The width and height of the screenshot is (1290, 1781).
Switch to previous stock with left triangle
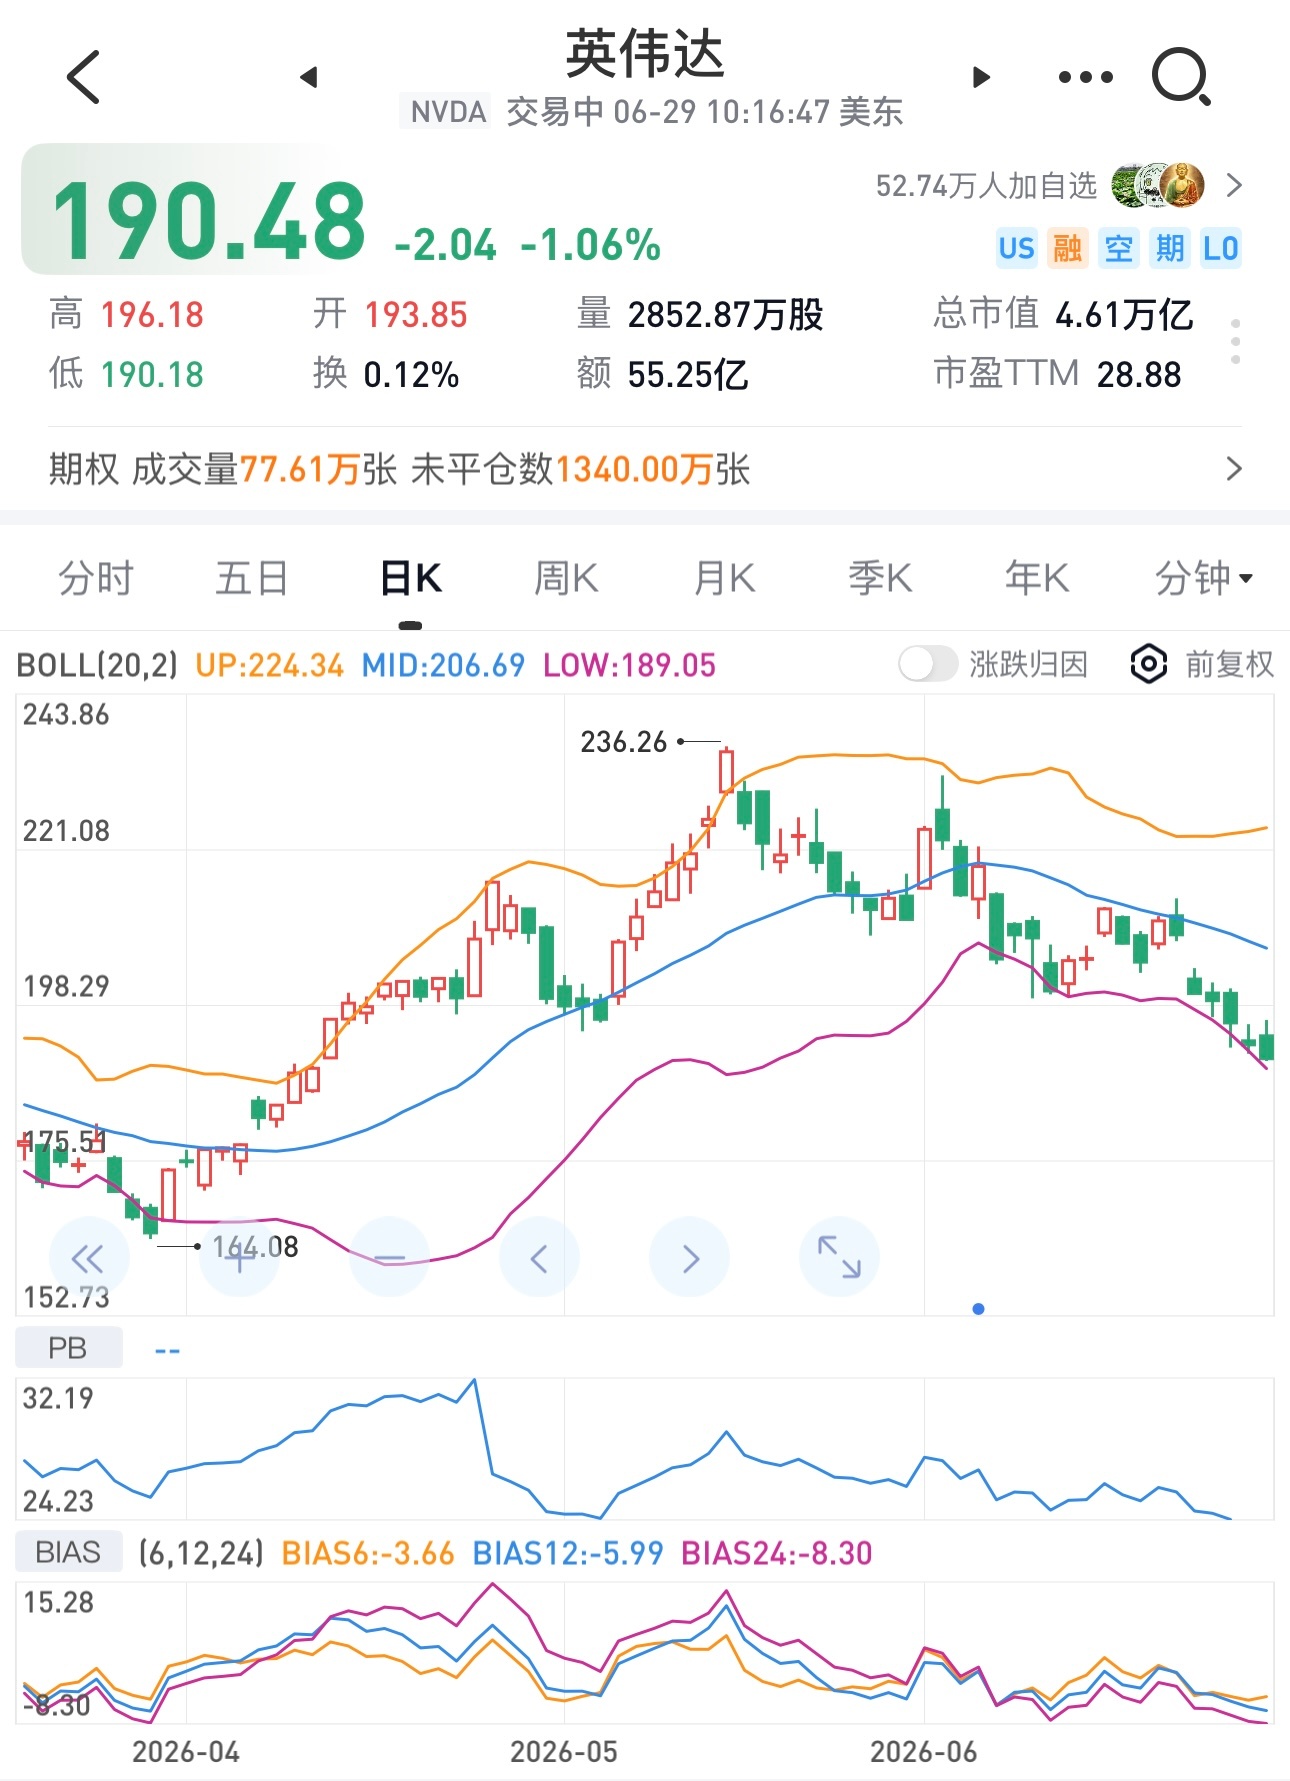coord(309,77)
